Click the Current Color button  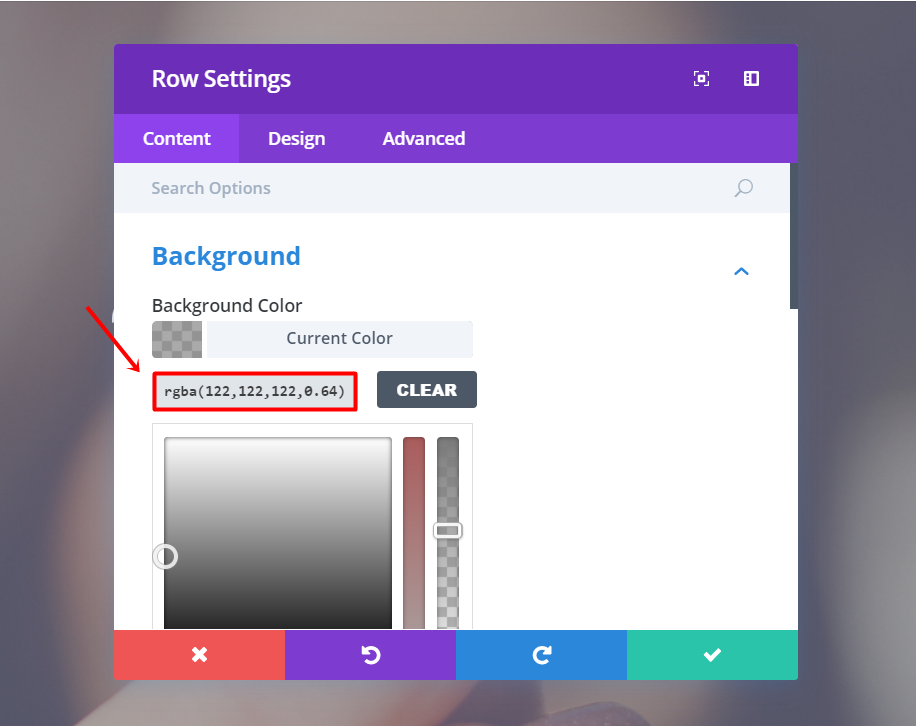339,339
